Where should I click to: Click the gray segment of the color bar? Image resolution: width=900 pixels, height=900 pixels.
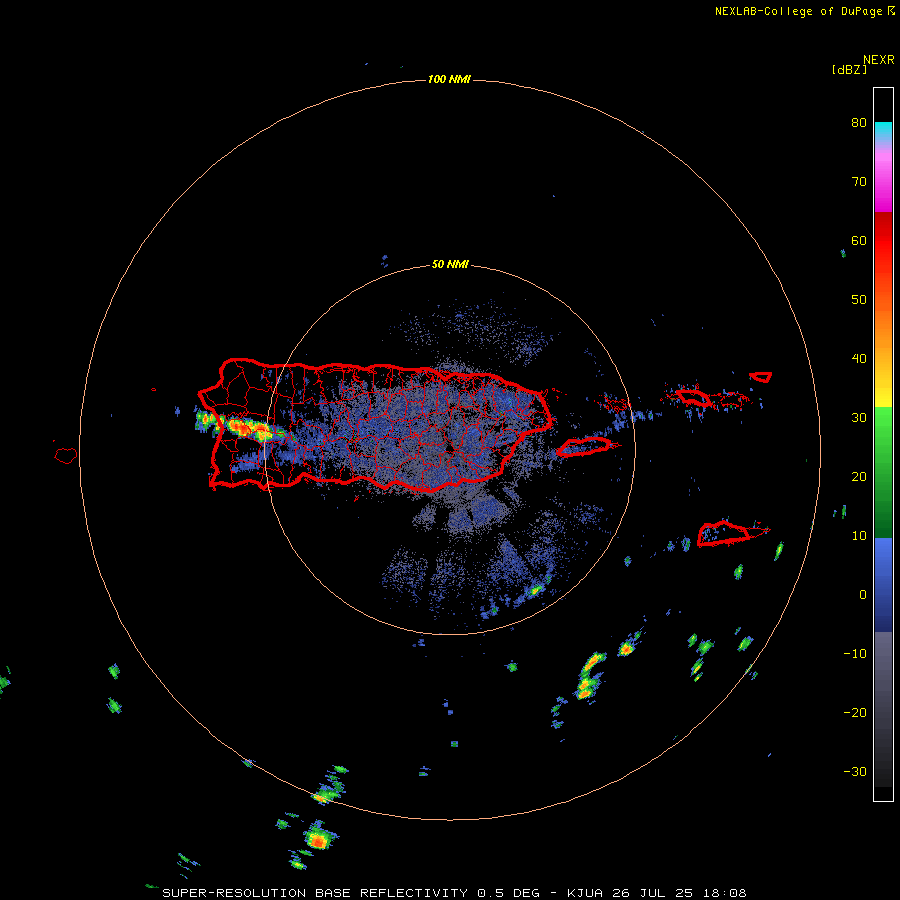point(883,709)
